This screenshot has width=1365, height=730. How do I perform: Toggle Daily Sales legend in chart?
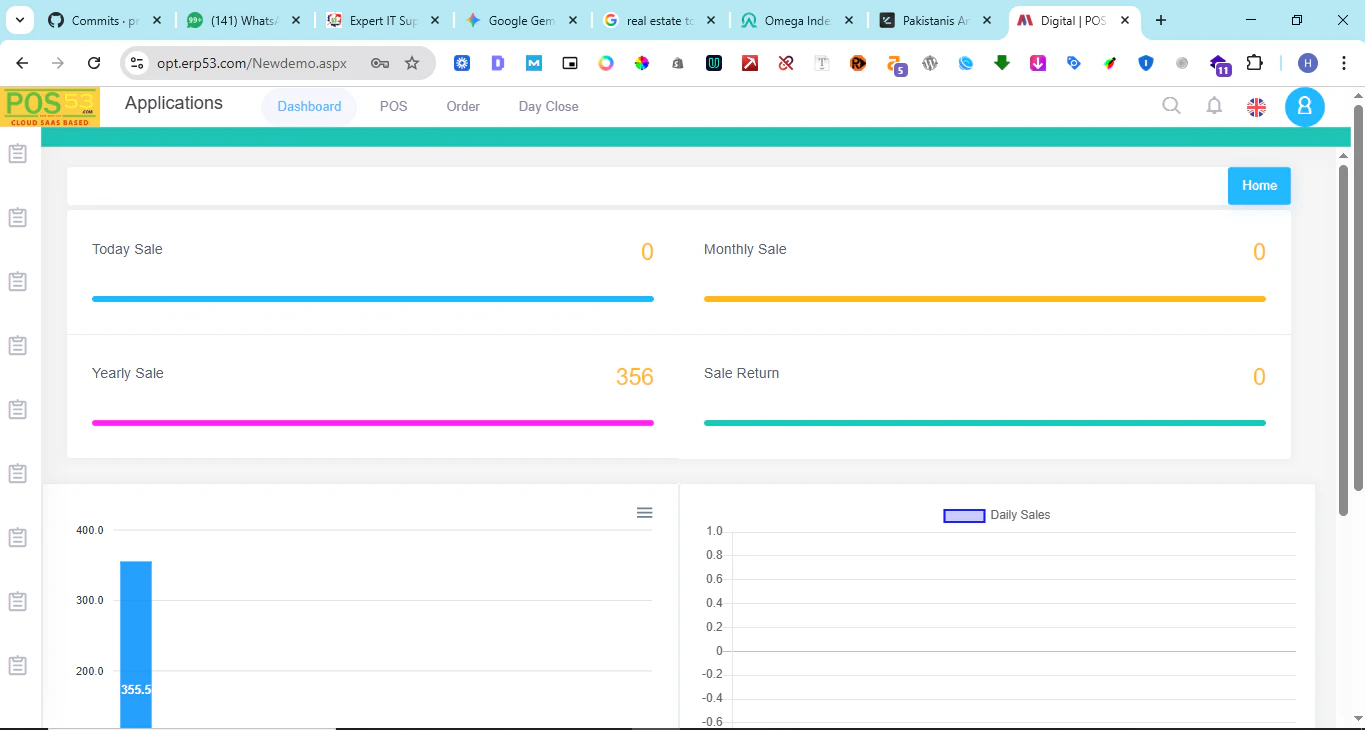(x=997, y=515)
